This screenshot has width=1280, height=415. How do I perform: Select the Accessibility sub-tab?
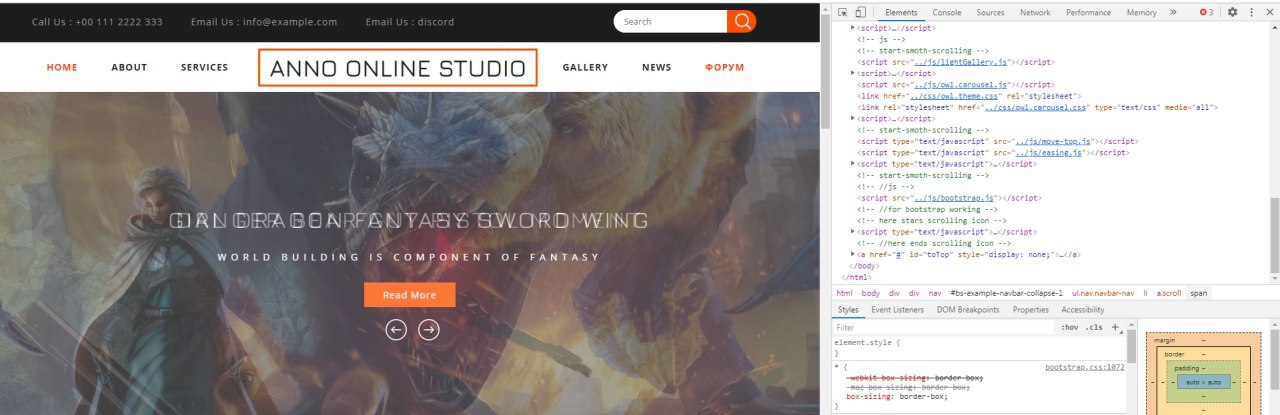tap(1083, 310)
